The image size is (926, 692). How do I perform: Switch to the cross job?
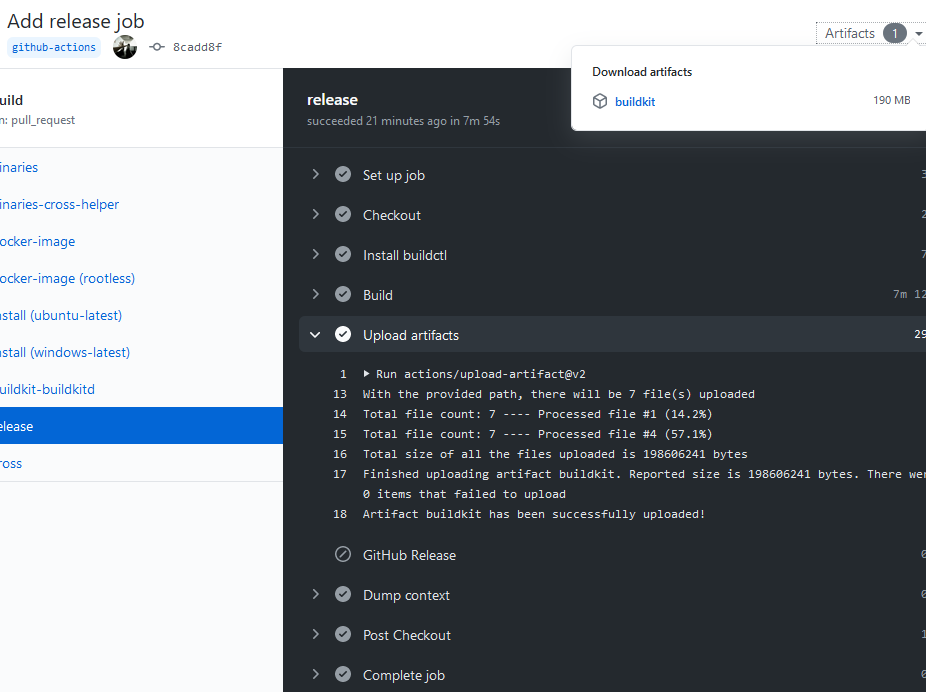click(10, 462)
